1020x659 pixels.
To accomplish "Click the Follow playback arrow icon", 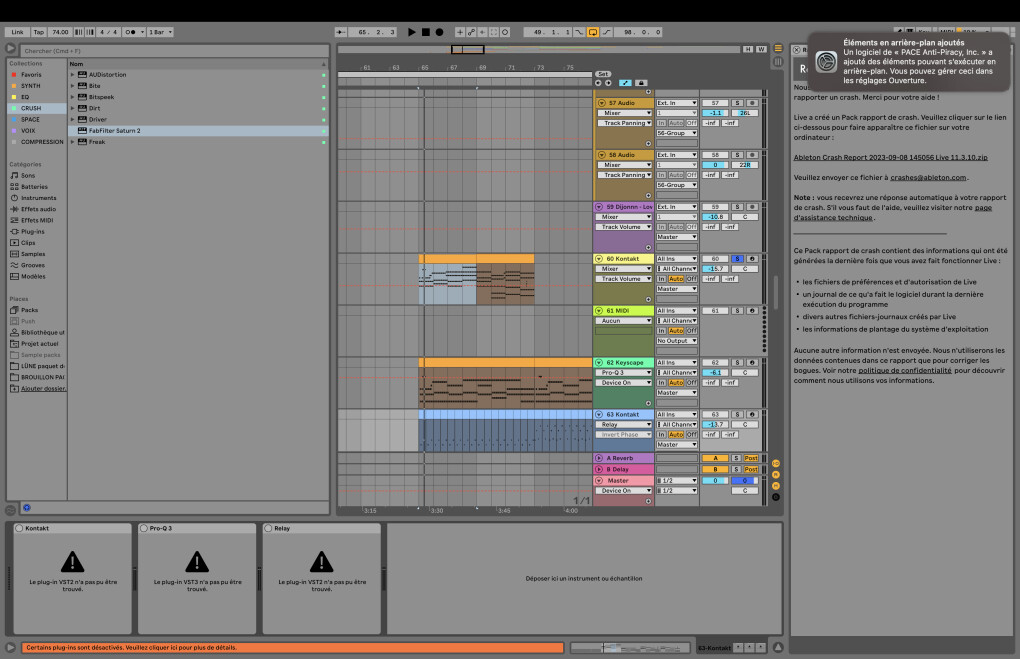I will [340, 32].
